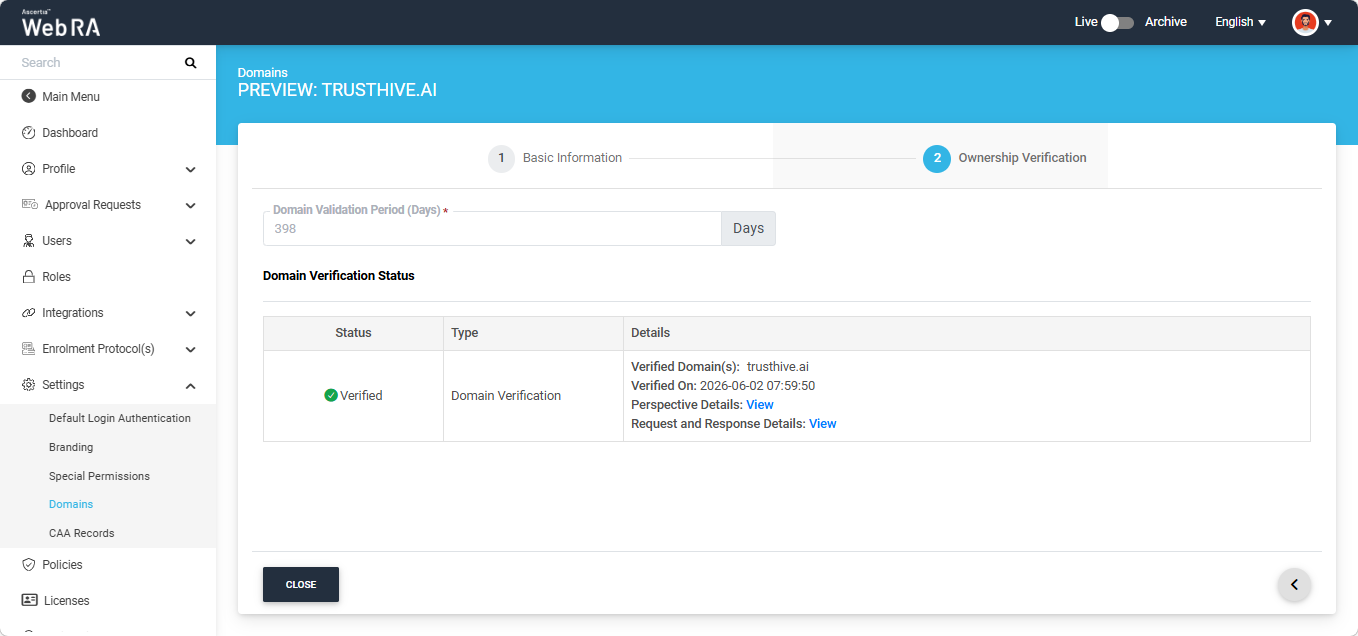The image size is (1358, 636).
Task: Click the Status column header
Action: click(x=353, y=333)
